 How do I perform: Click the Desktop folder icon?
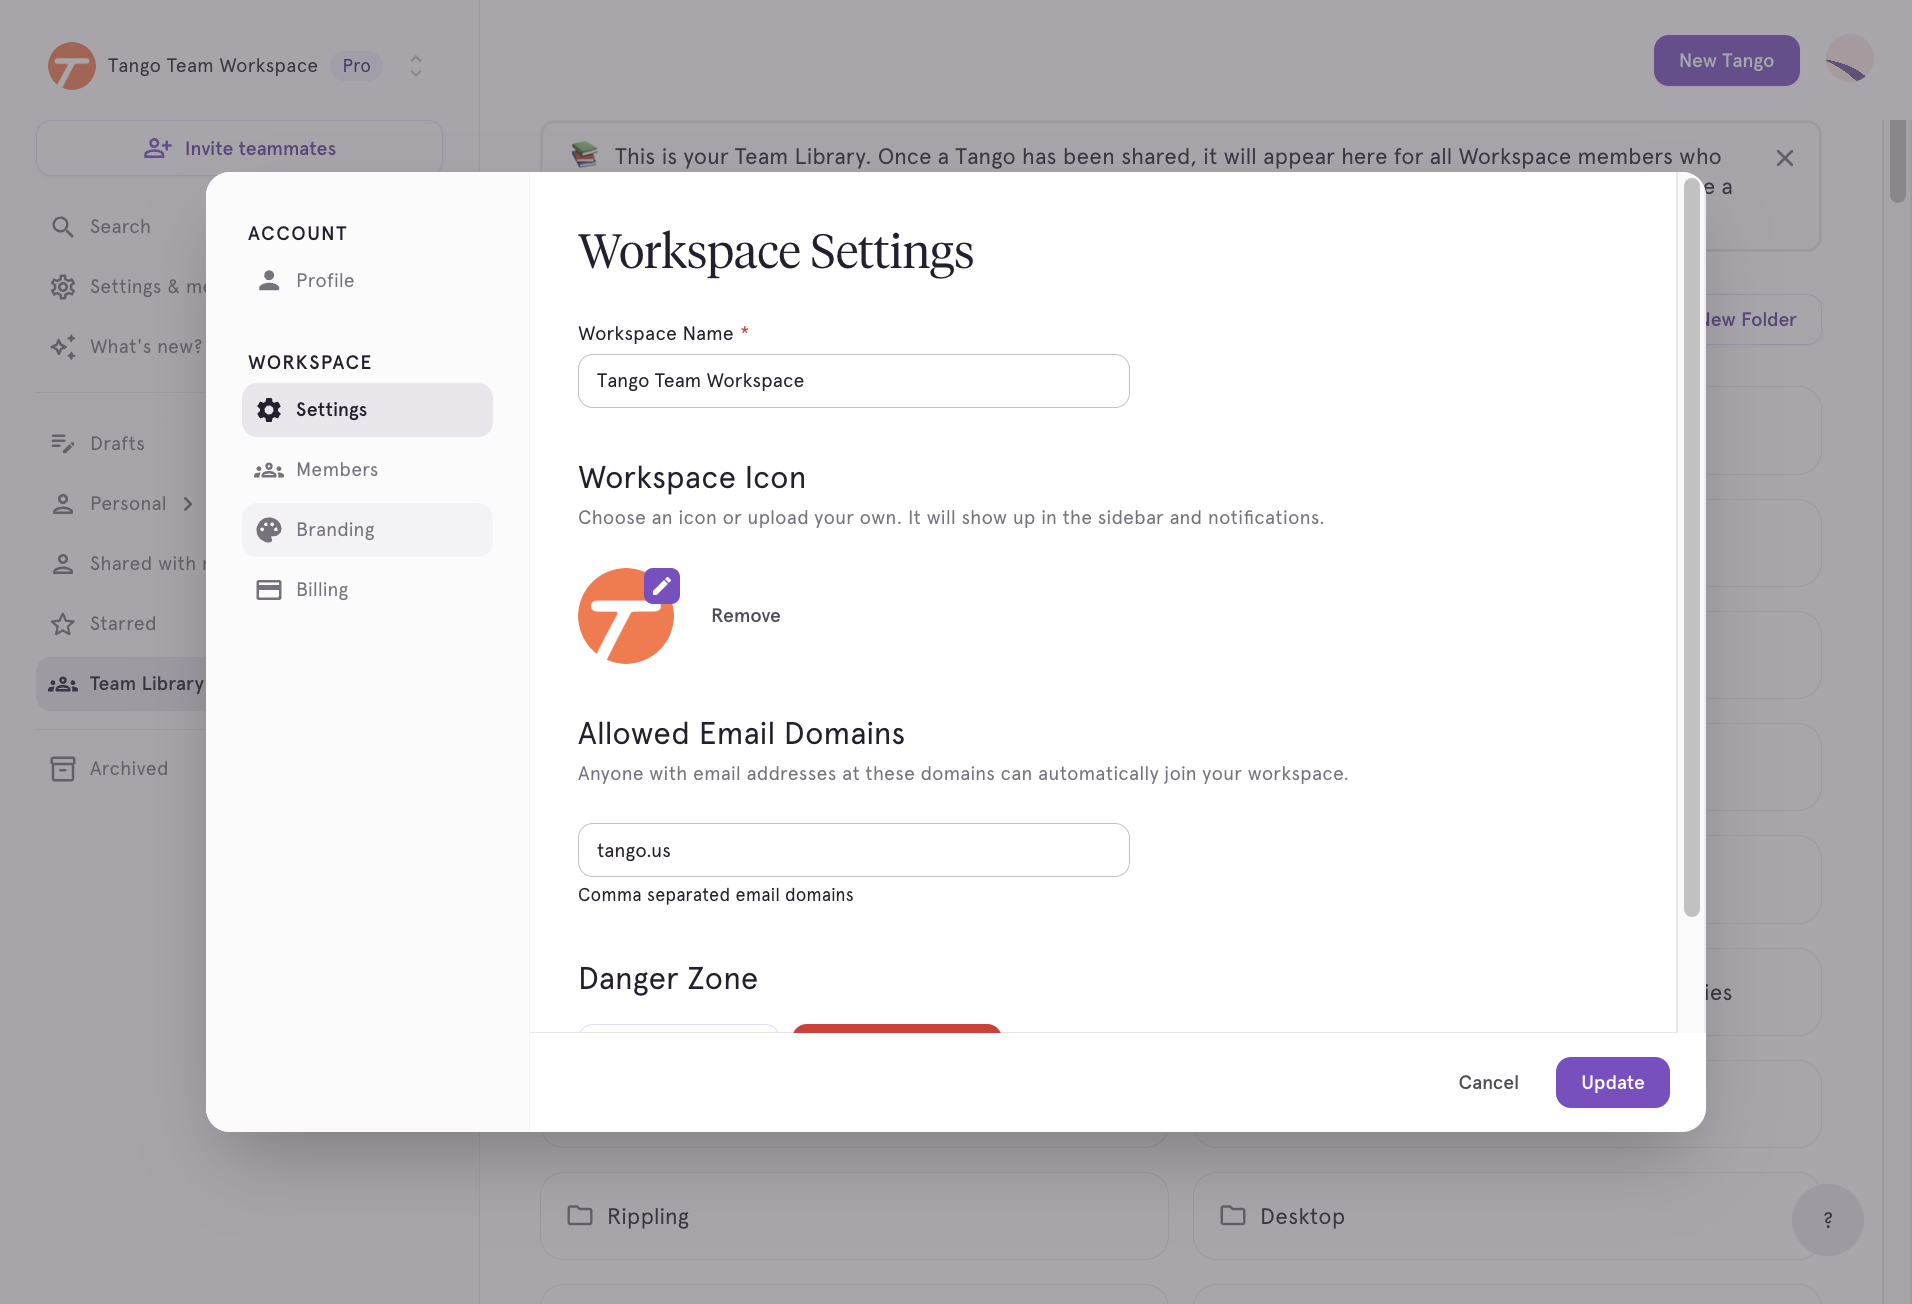click(1233, 1216)
